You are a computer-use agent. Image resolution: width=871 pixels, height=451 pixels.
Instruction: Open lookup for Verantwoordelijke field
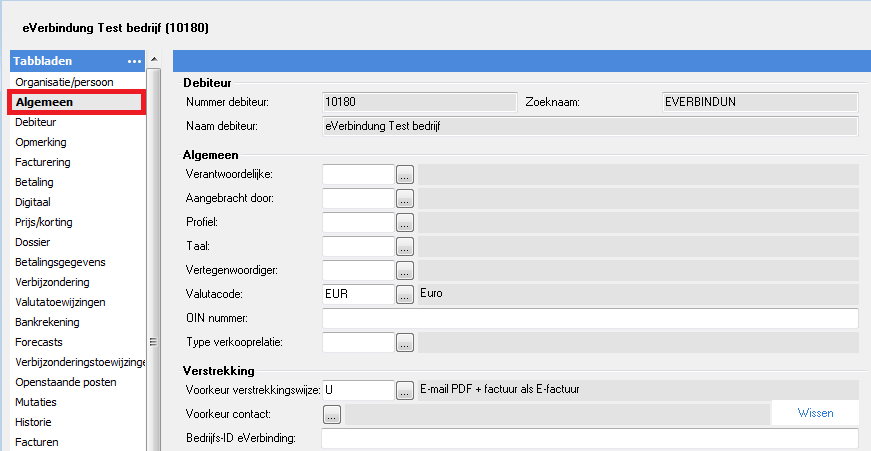[x=405, y=174]
